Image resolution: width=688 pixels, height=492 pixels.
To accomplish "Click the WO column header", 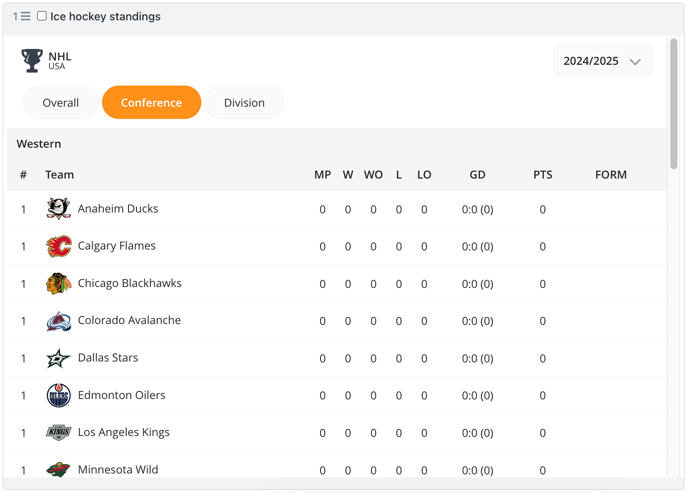I will tap(373, 175).
